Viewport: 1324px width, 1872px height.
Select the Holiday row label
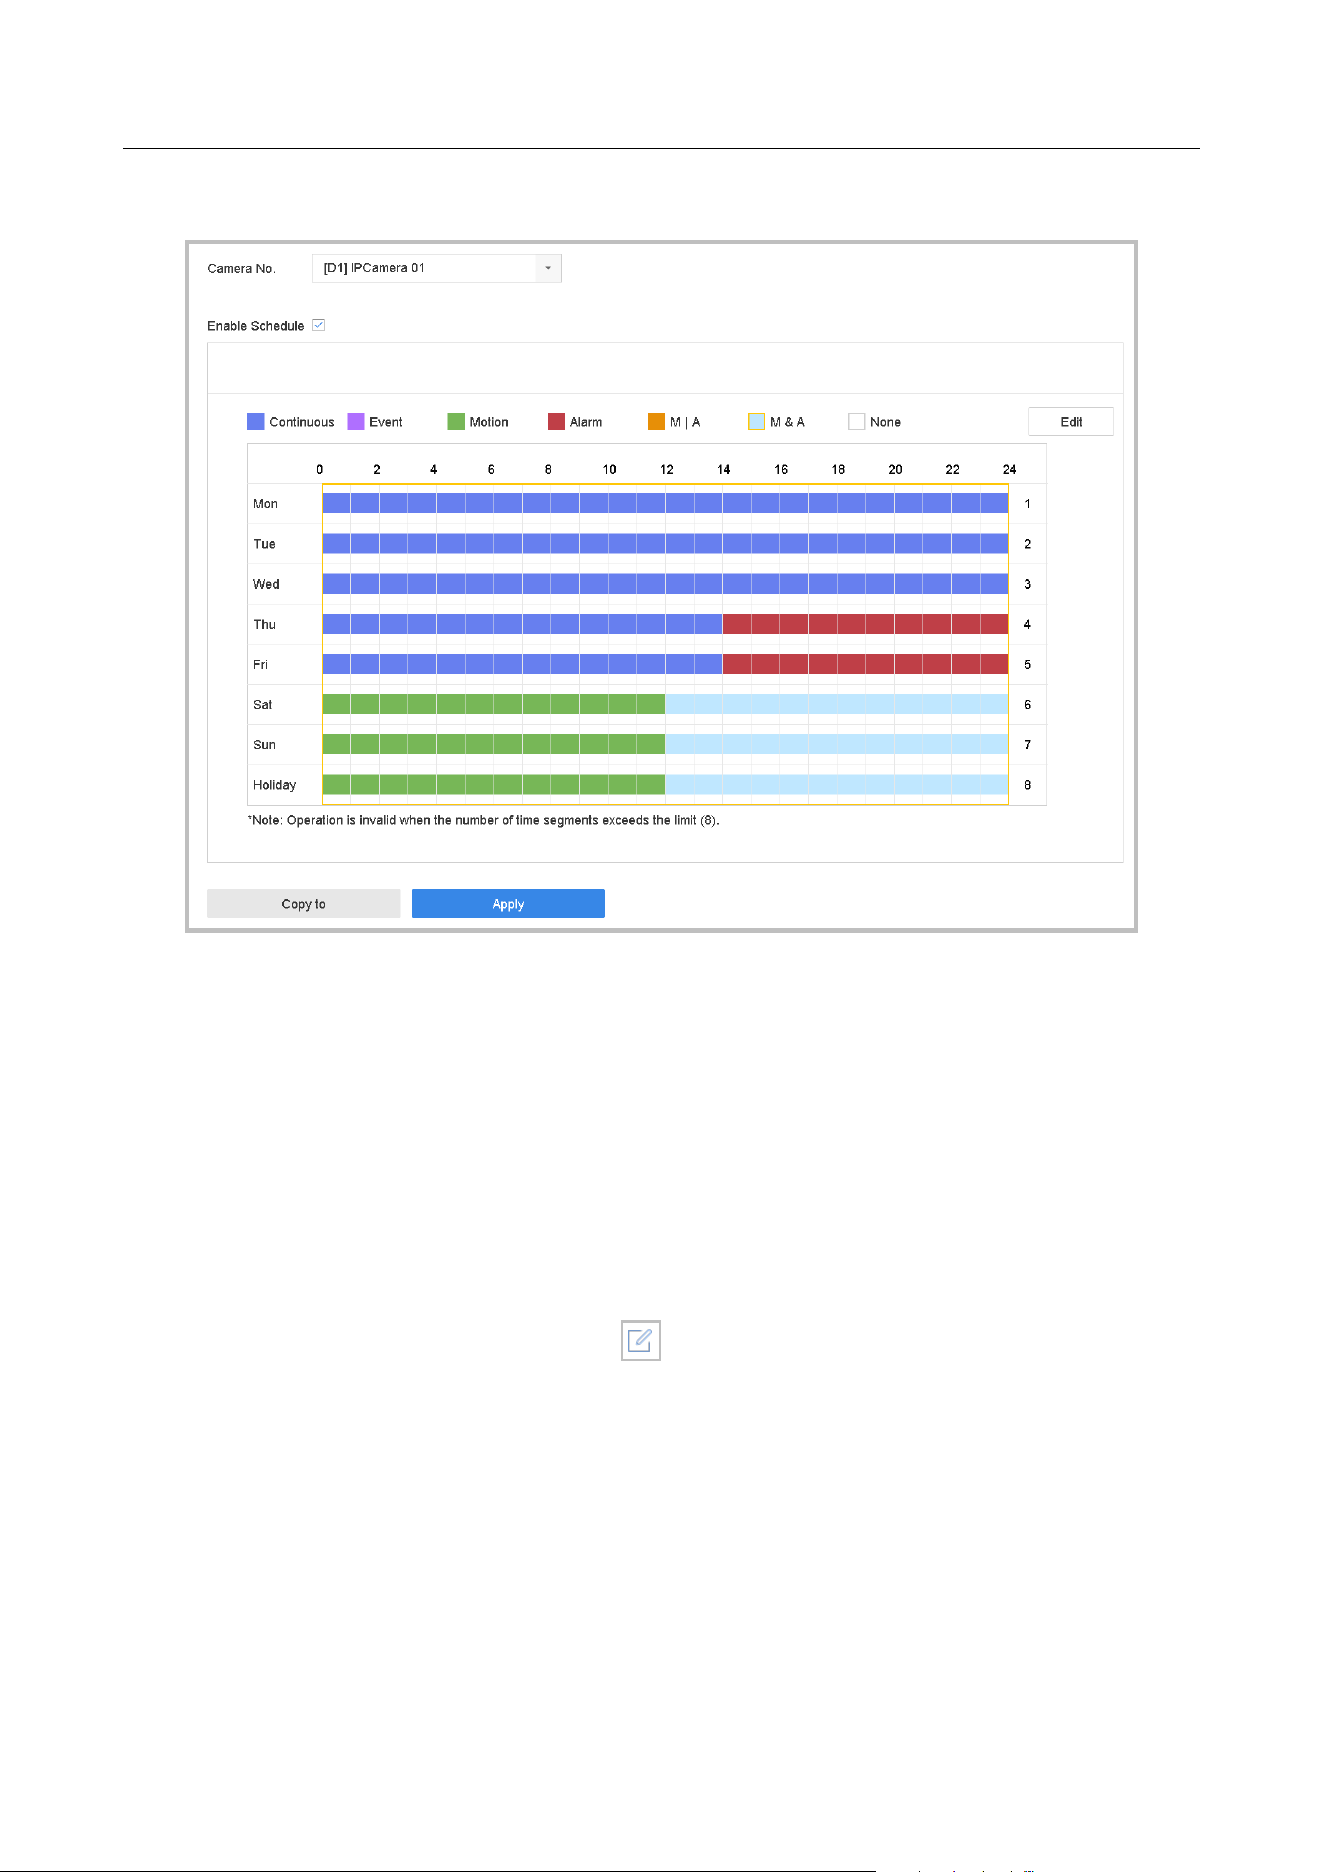tap(275, 785)
